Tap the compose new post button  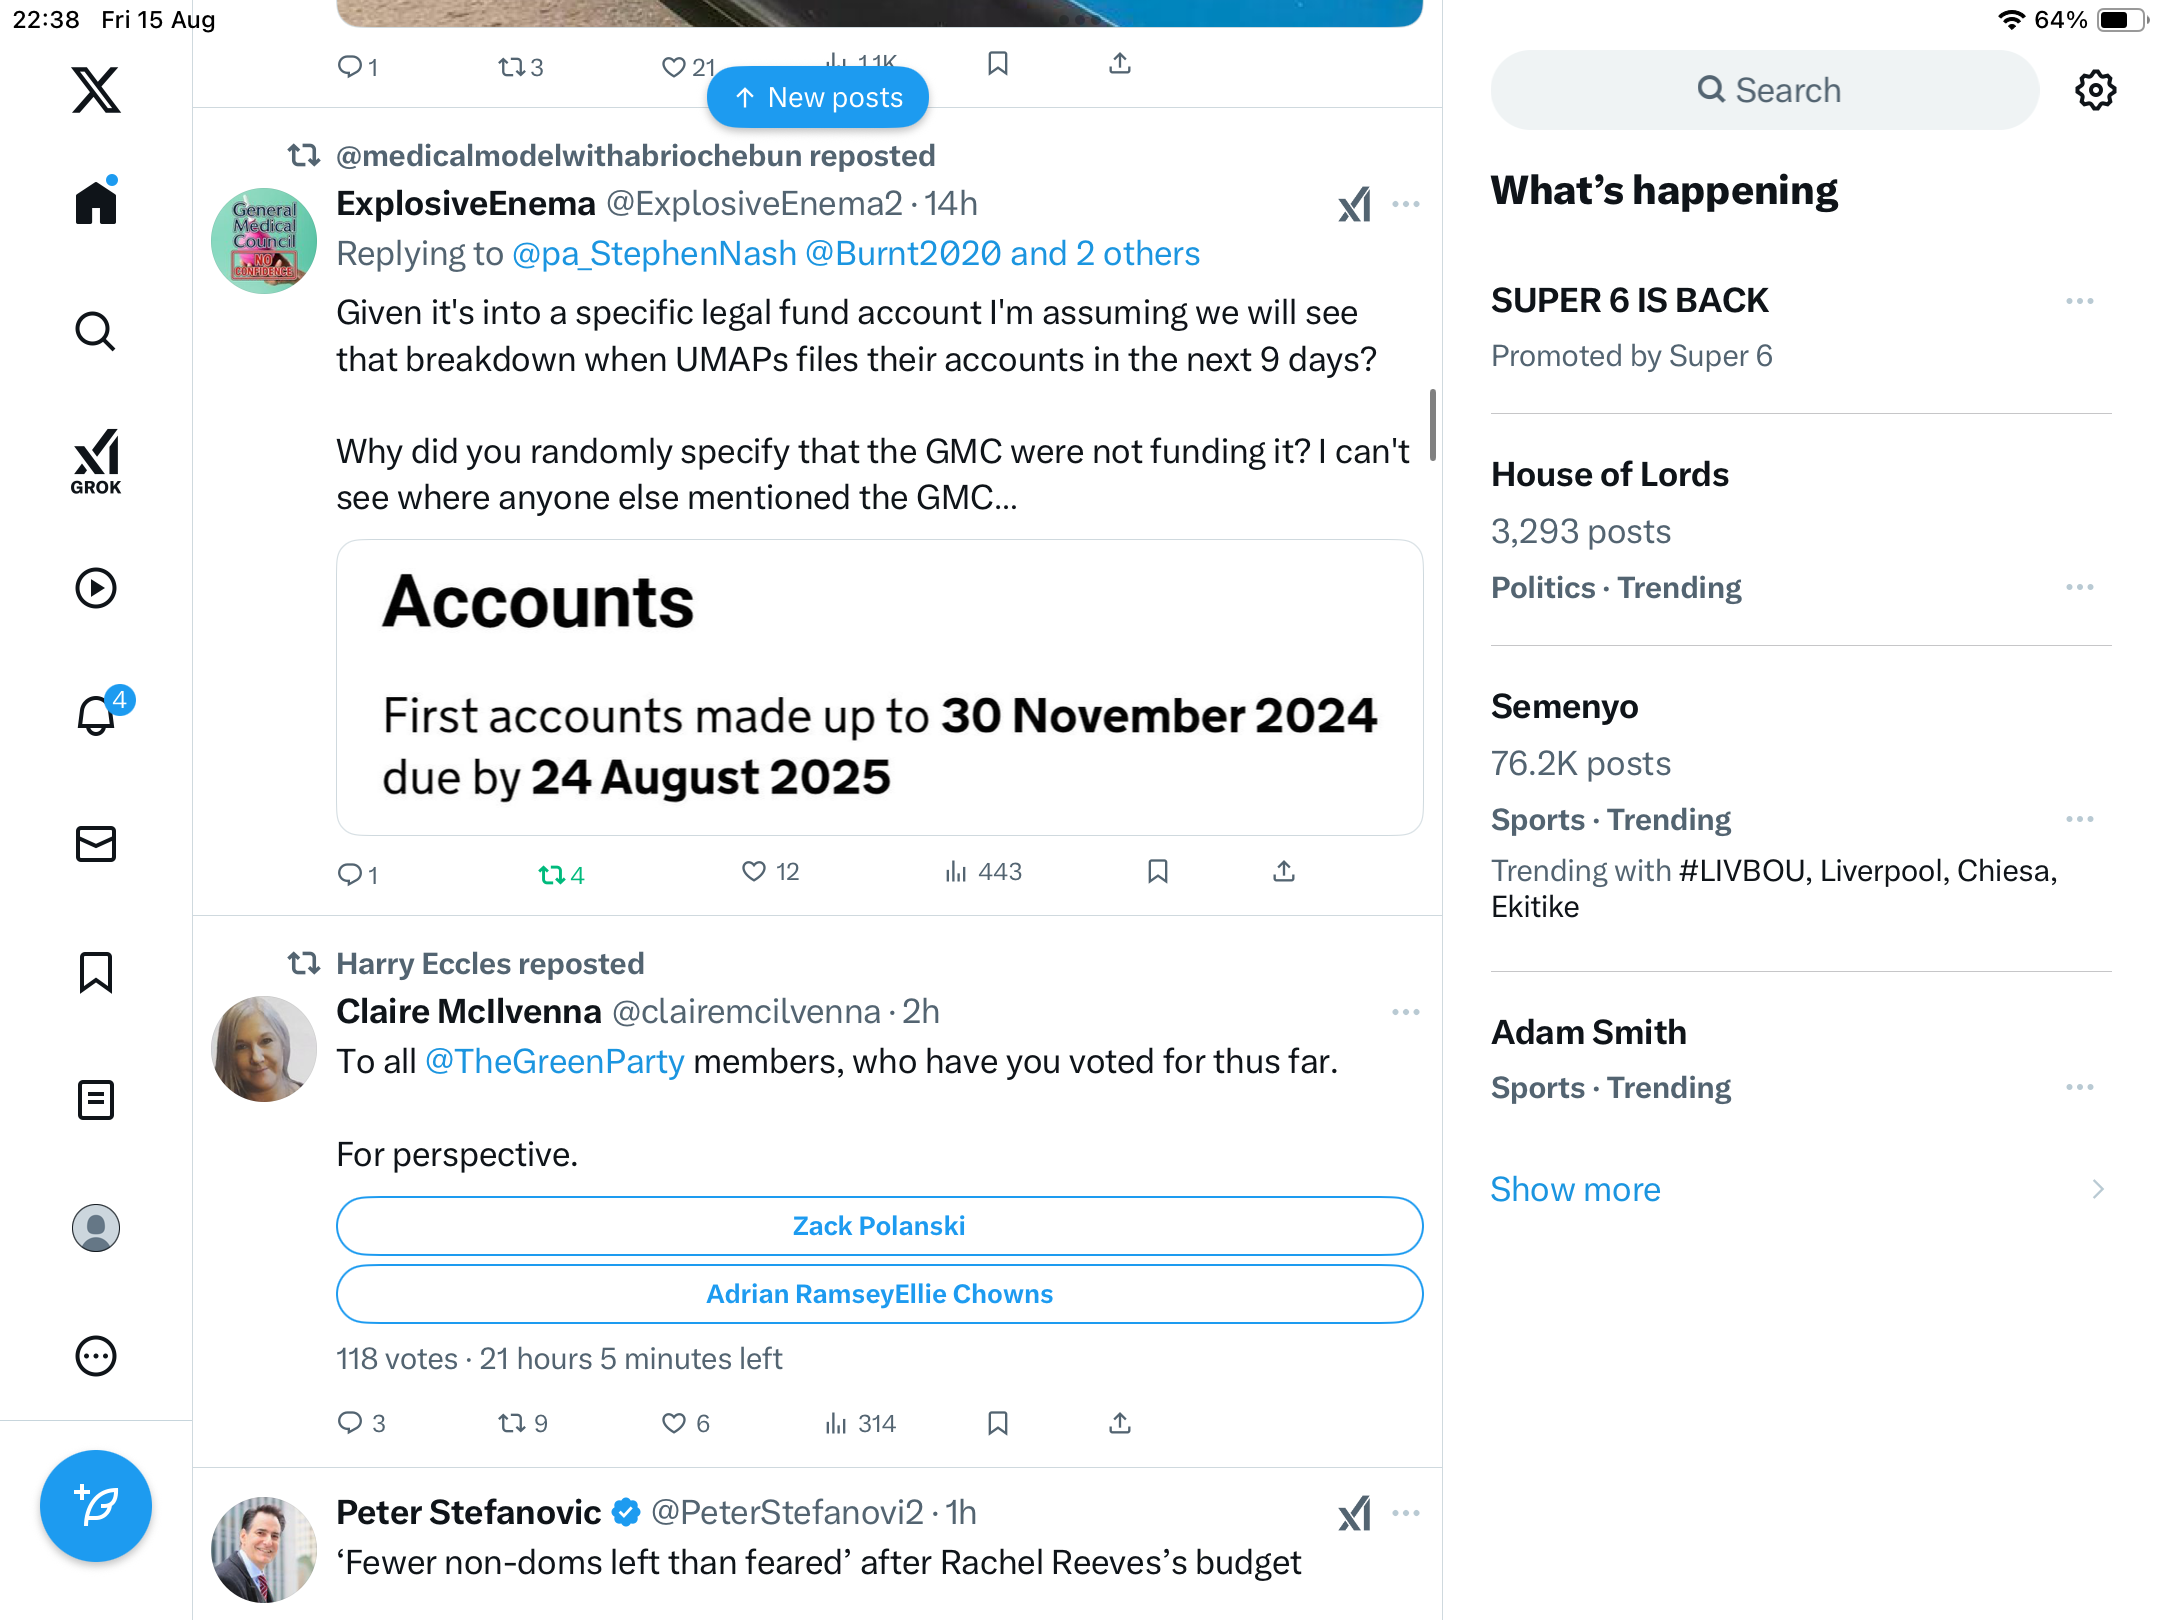[96, 1505]
